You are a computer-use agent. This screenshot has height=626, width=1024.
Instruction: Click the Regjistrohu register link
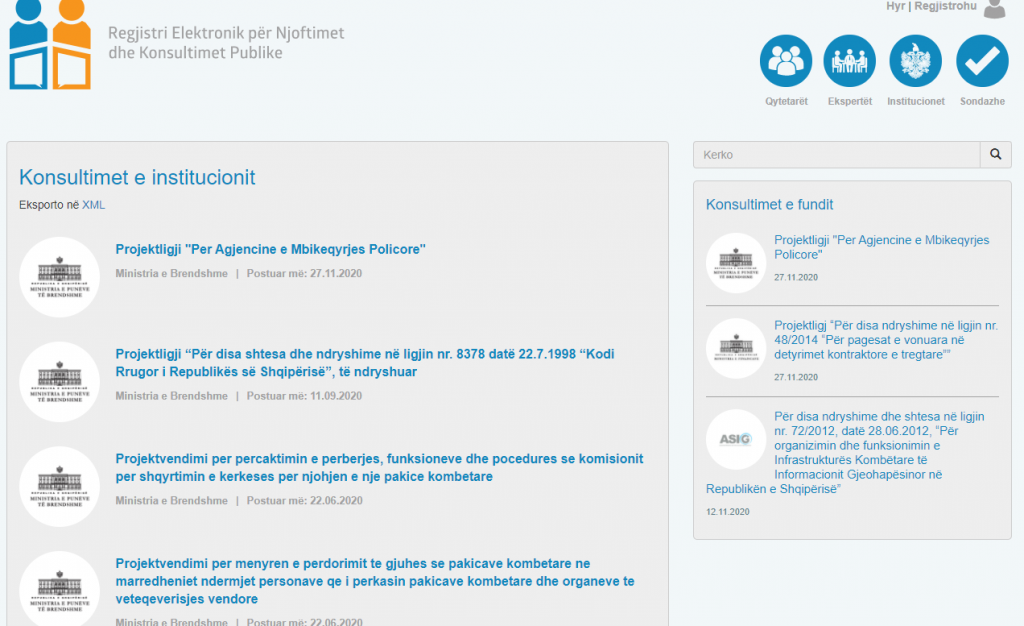pos(944,6)
